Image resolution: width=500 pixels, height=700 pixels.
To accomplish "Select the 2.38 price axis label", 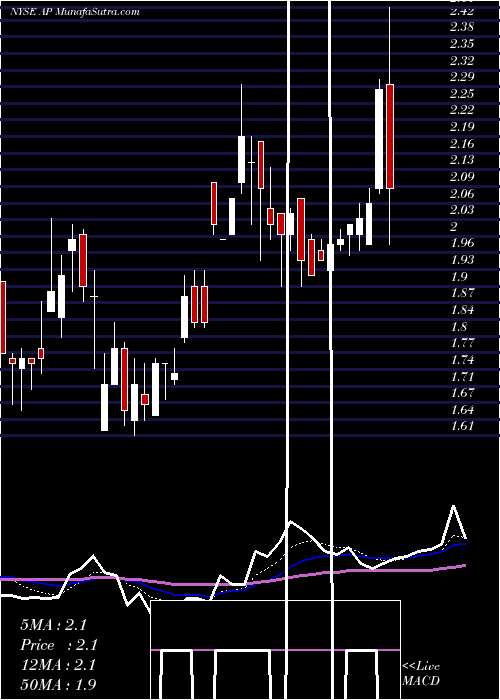I will 462,27.
